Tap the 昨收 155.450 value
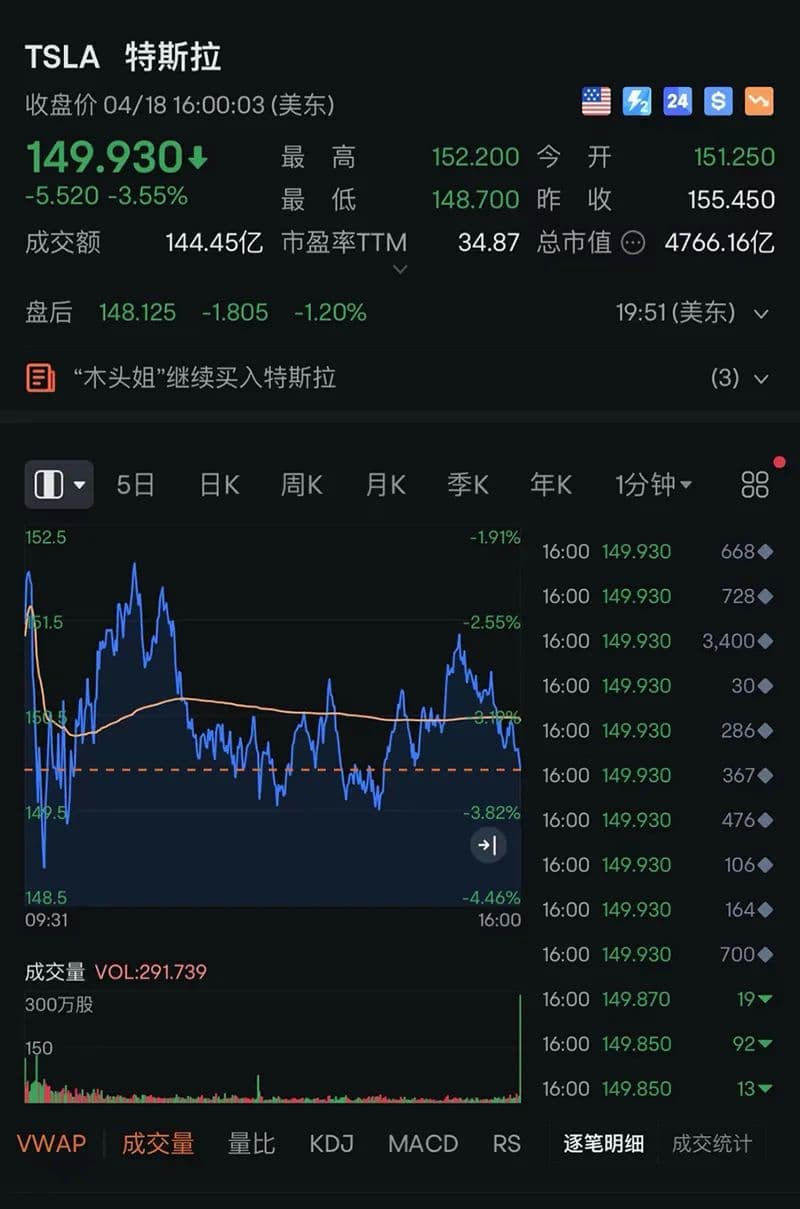The height and width of the screenshot is (1209, 800). [731, 200]
